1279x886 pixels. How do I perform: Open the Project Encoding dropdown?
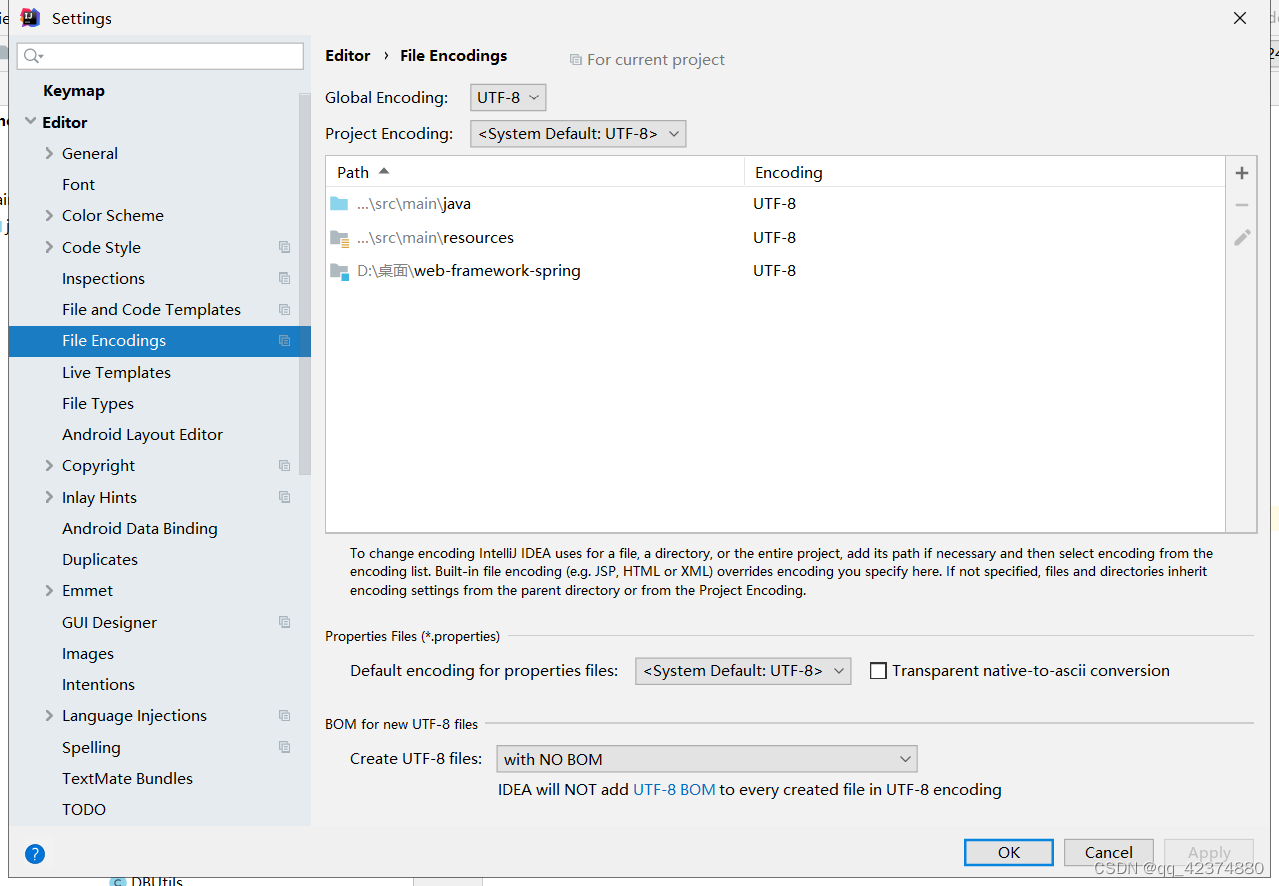(578, 134)
